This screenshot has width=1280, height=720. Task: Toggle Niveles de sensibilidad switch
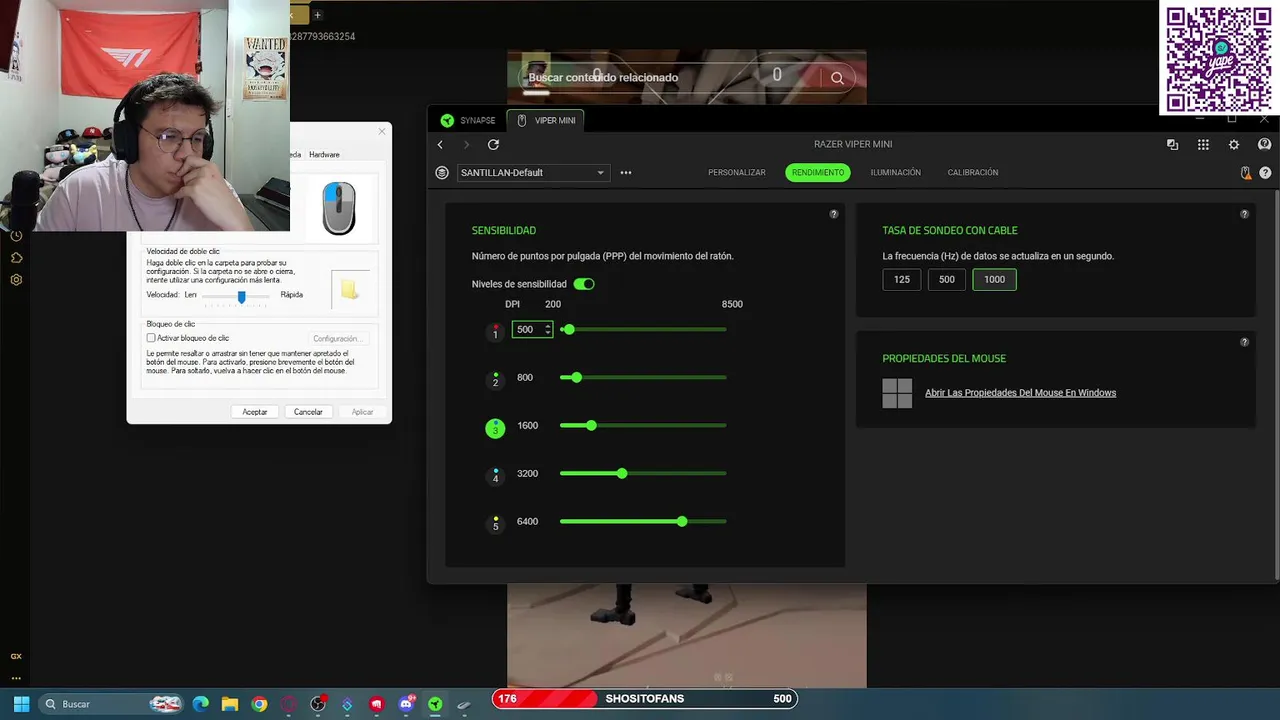point(584,284)
